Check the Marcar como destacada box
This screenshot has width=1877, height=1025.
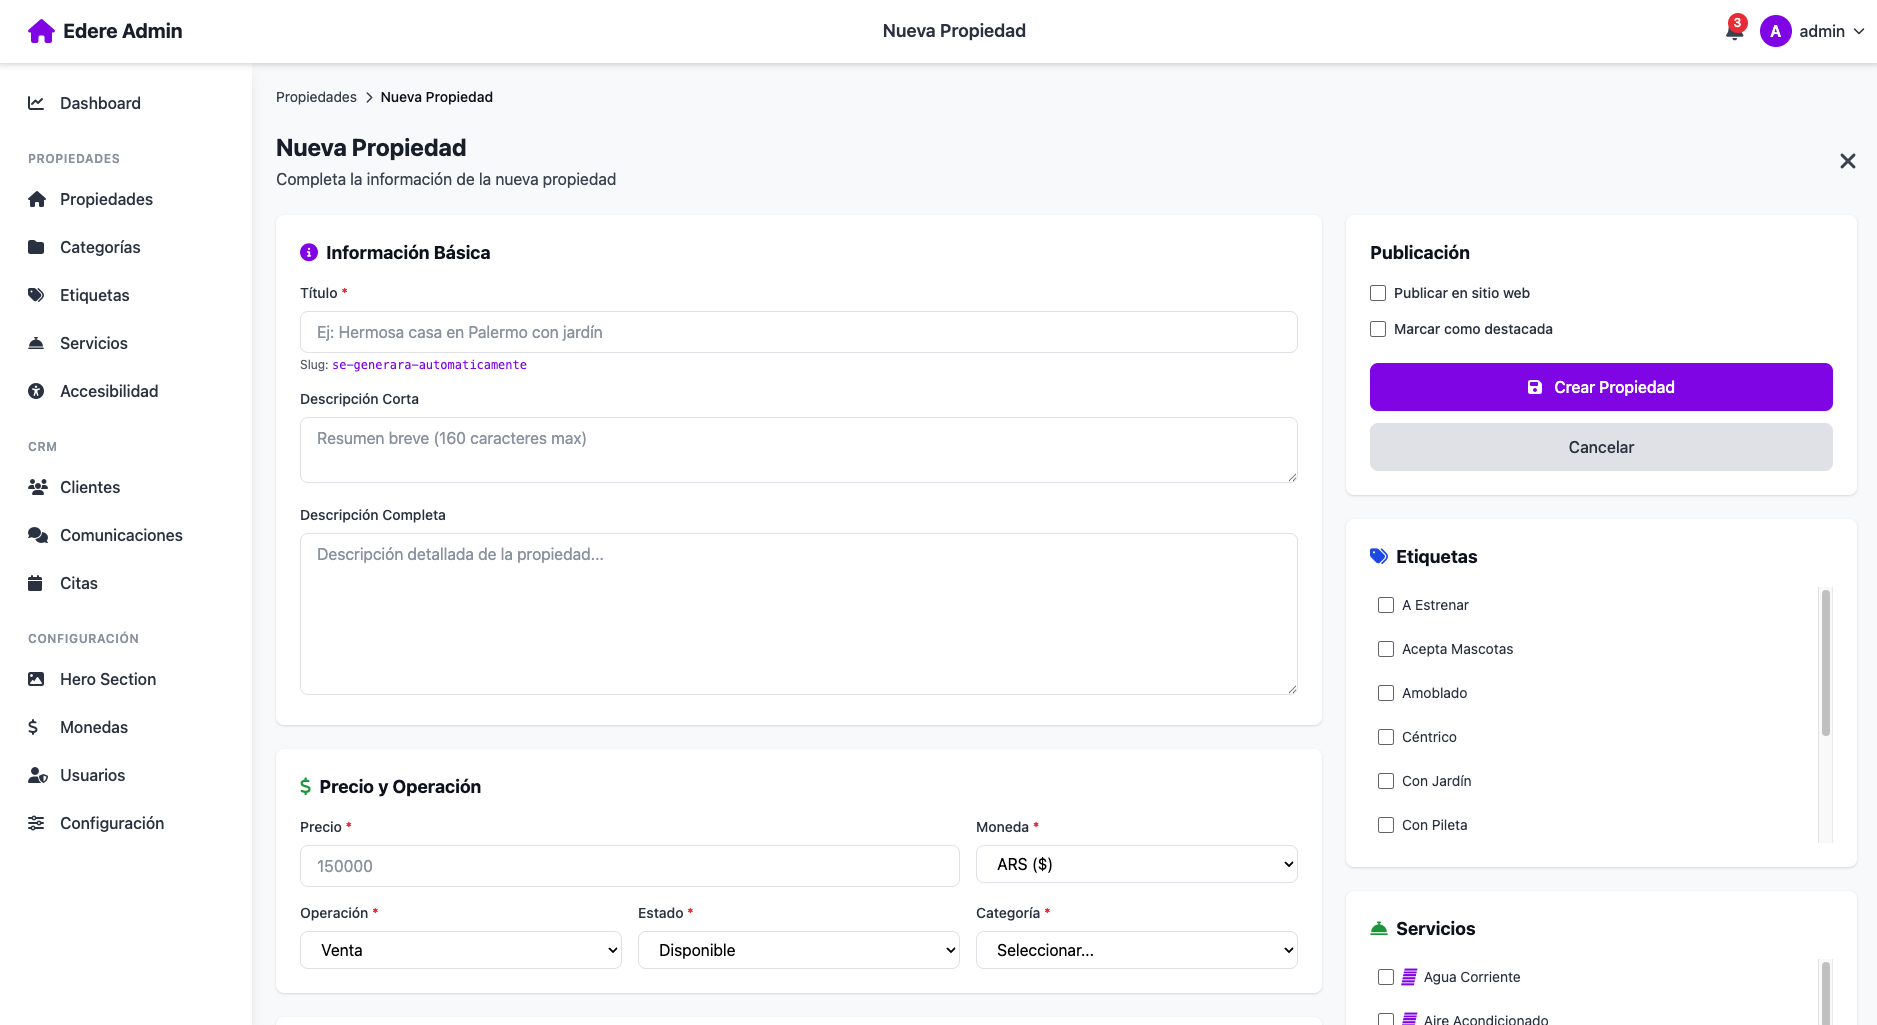click(1378, 329)
